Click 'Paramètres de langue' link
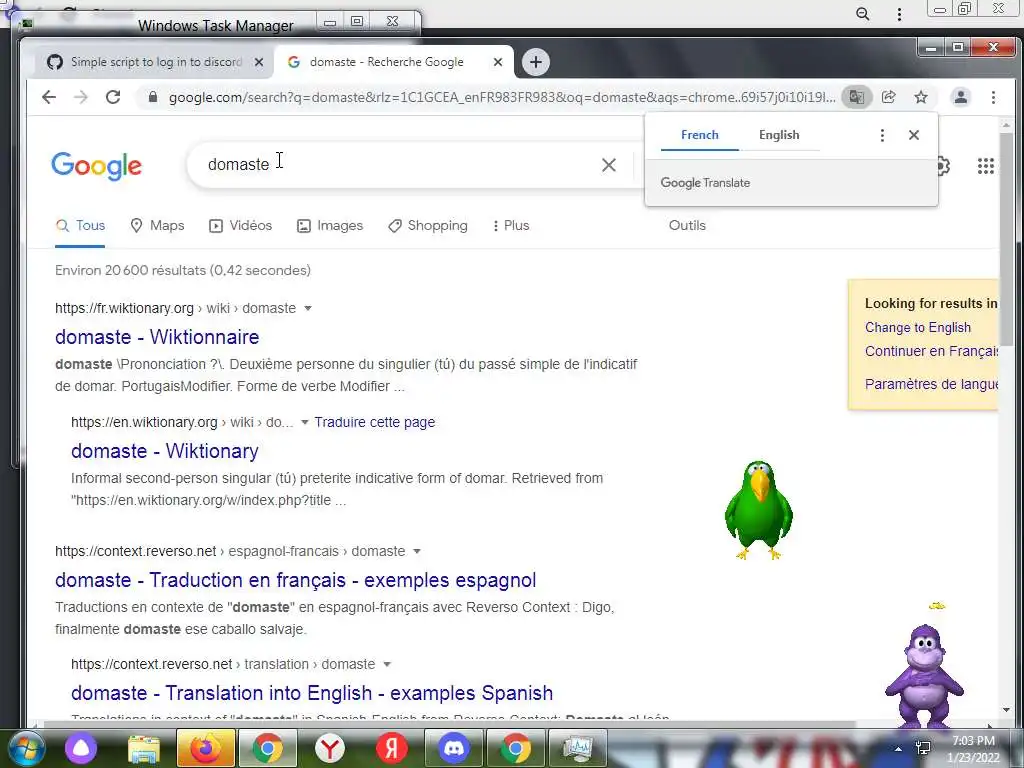This screenshot has width=1024, height=768. coord(931,384)
